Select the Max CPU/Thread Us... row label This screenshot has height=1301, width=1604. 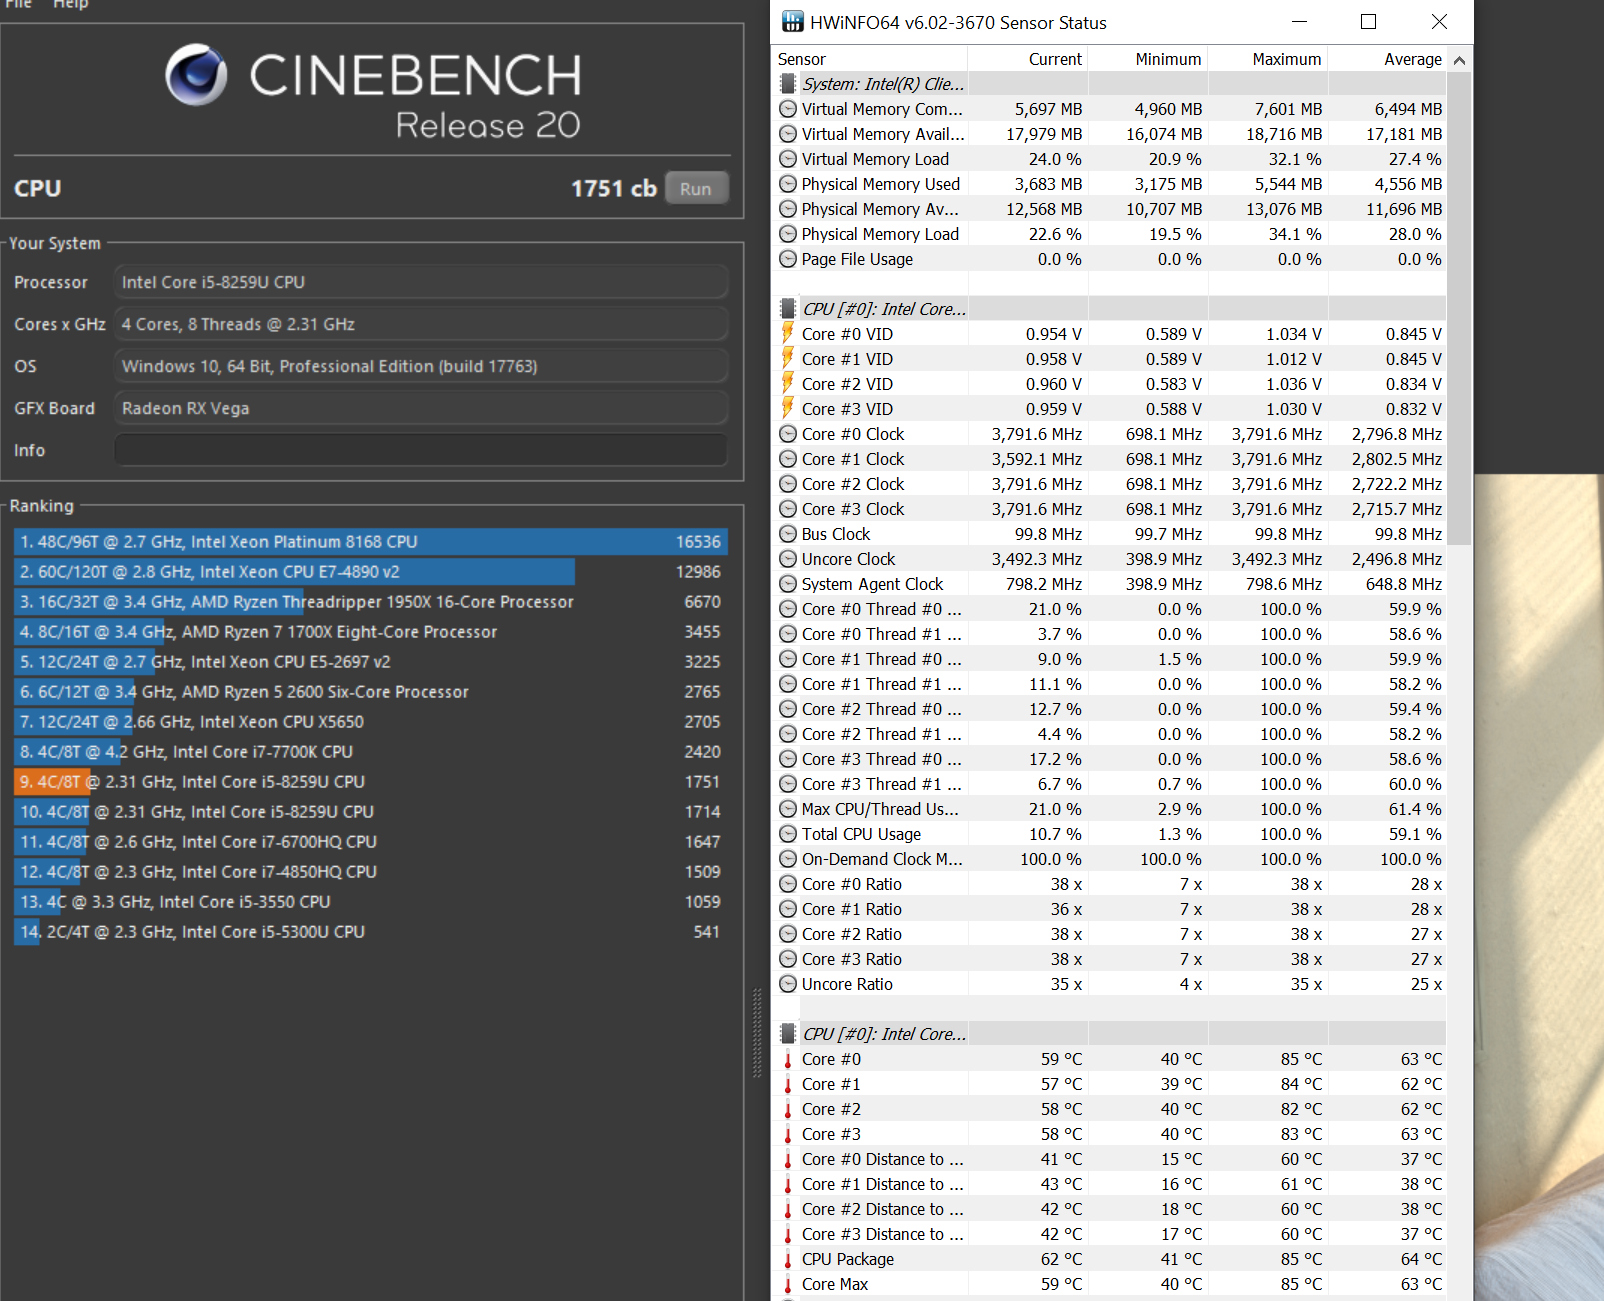click(880, 809)
